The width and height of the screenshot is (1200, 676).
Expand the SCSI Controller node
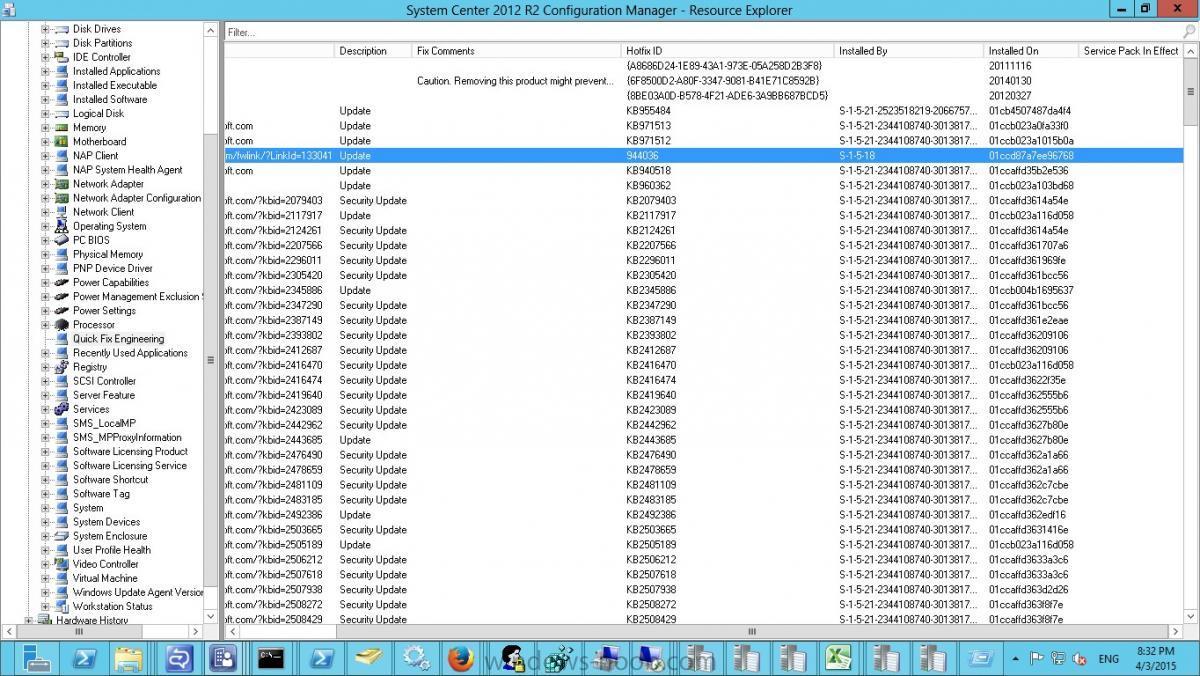tap(45, 381)
